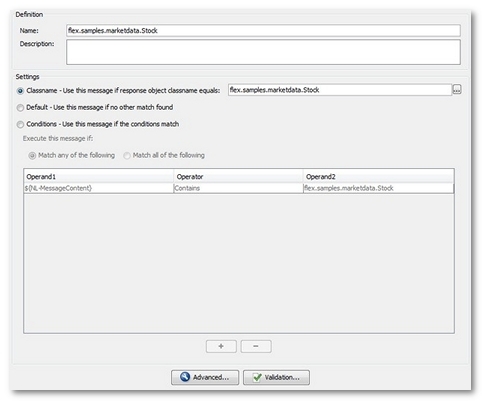482x401 pixels.
Task: Click the green checkmark Validation icon
Action: [x=257, y=377]
